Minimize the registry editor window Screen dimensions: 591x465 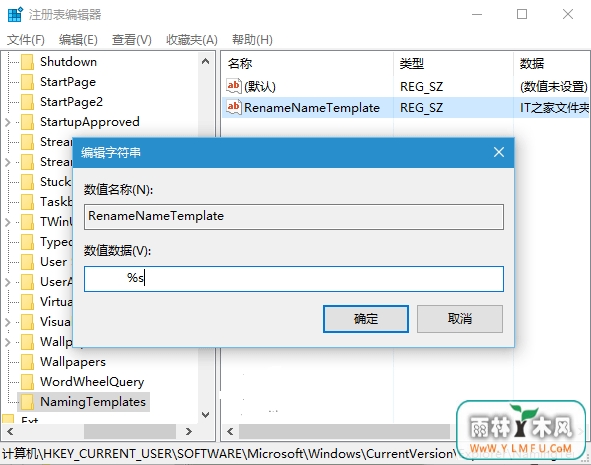[477, 14]
